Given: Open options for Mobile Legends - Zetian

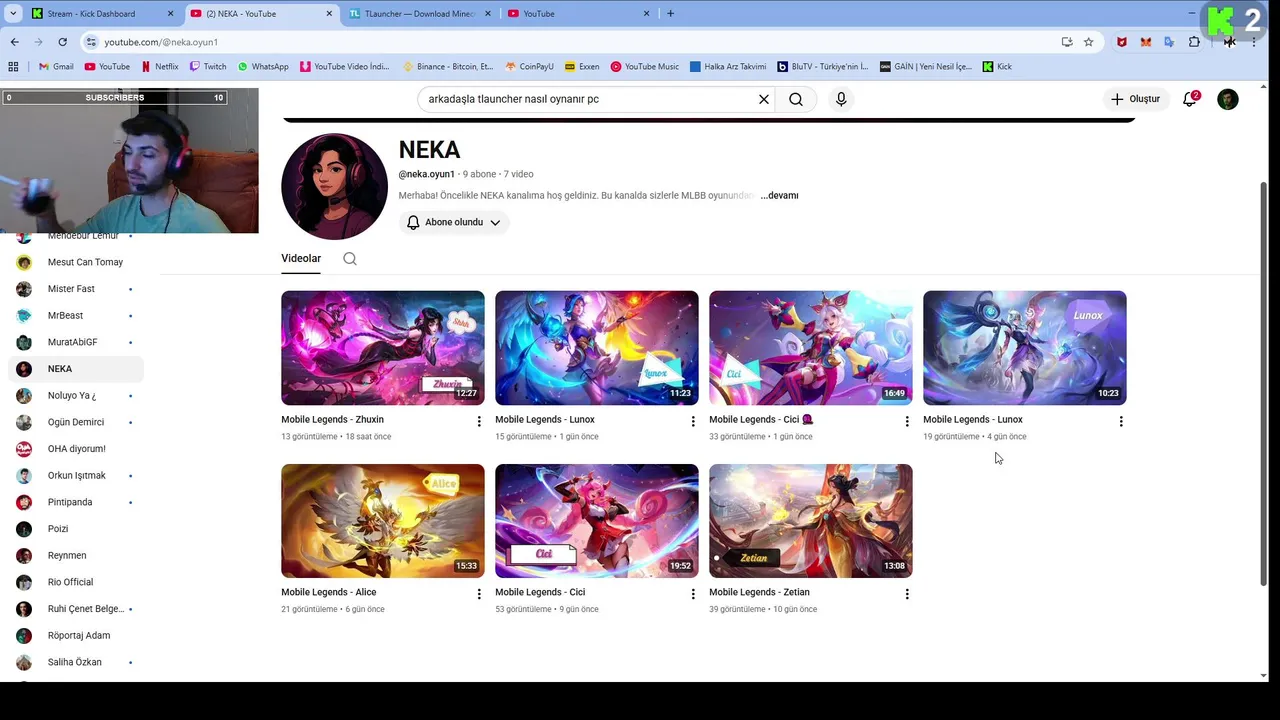Looking at the screenshot, I should (907, 594).
